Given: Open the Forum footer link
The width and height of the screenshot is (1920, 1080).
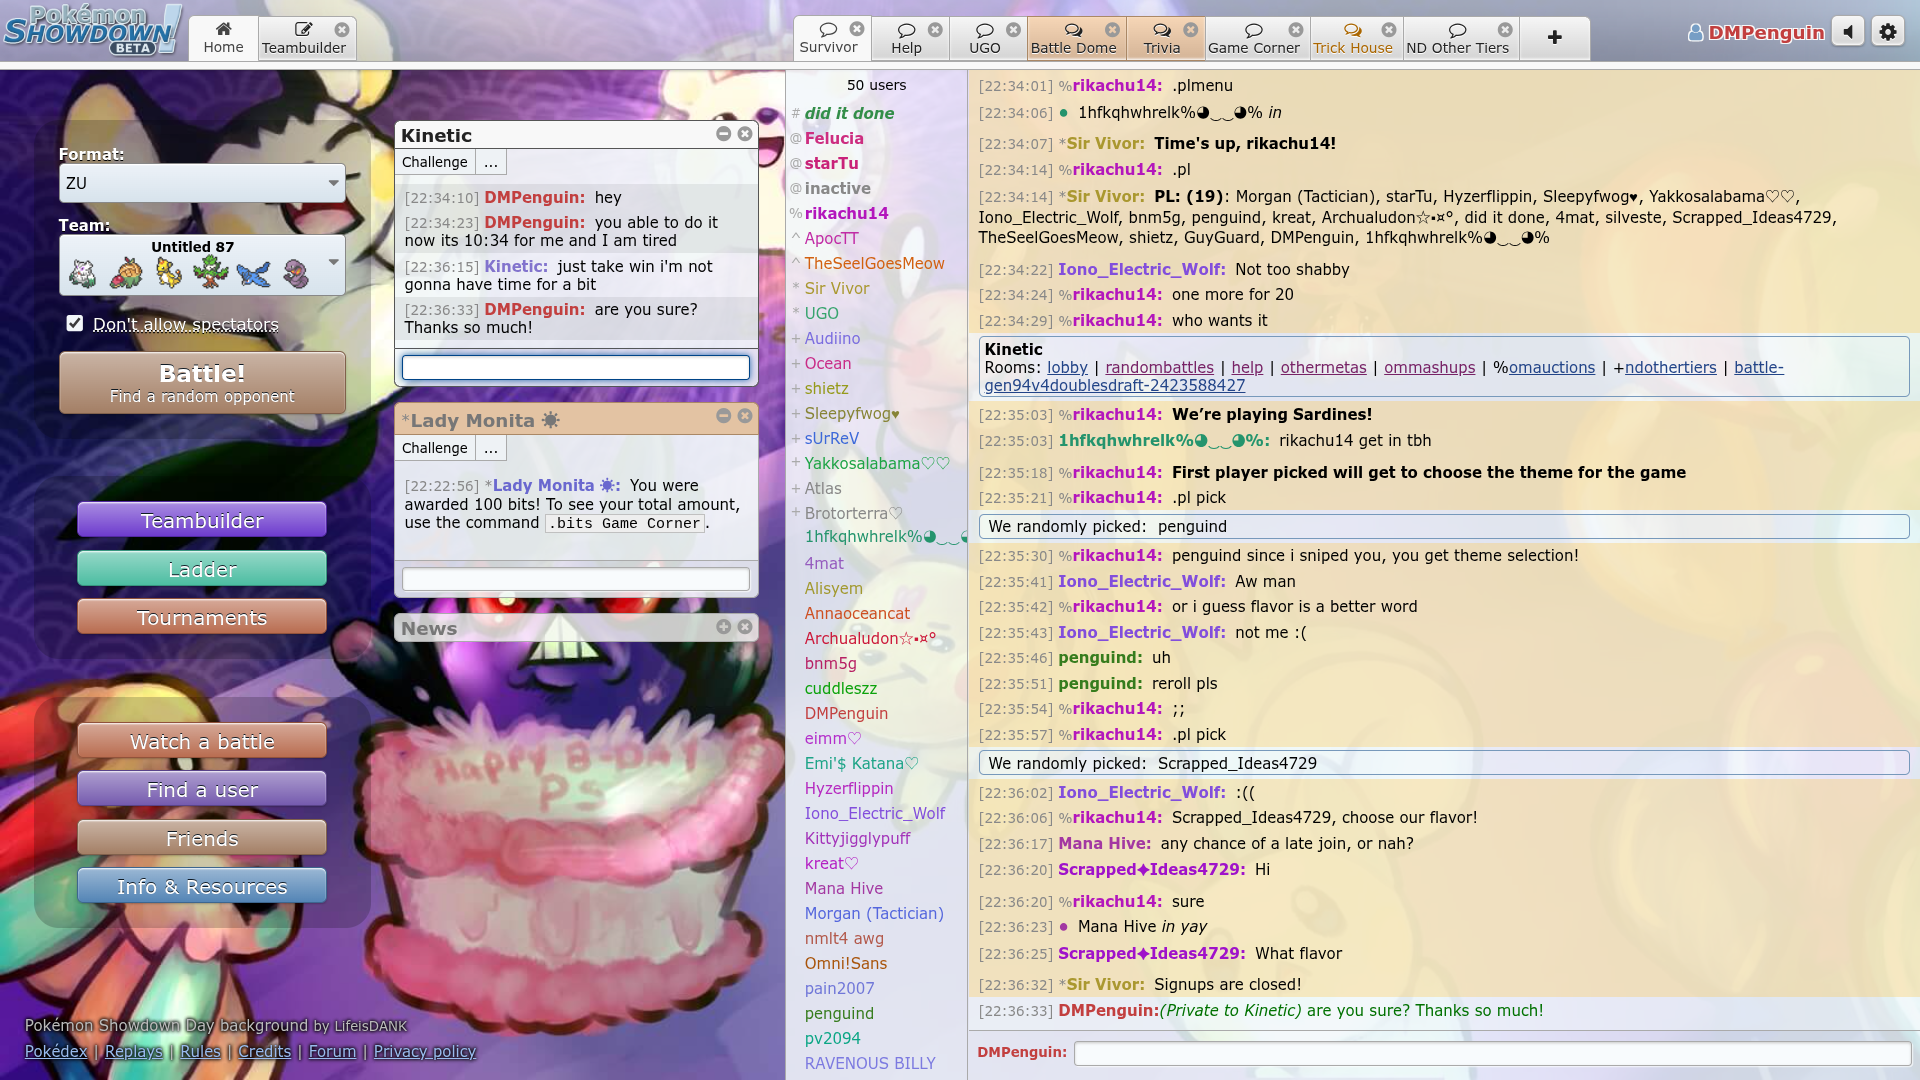Looking at the screenshot, I should [332, 1051].
